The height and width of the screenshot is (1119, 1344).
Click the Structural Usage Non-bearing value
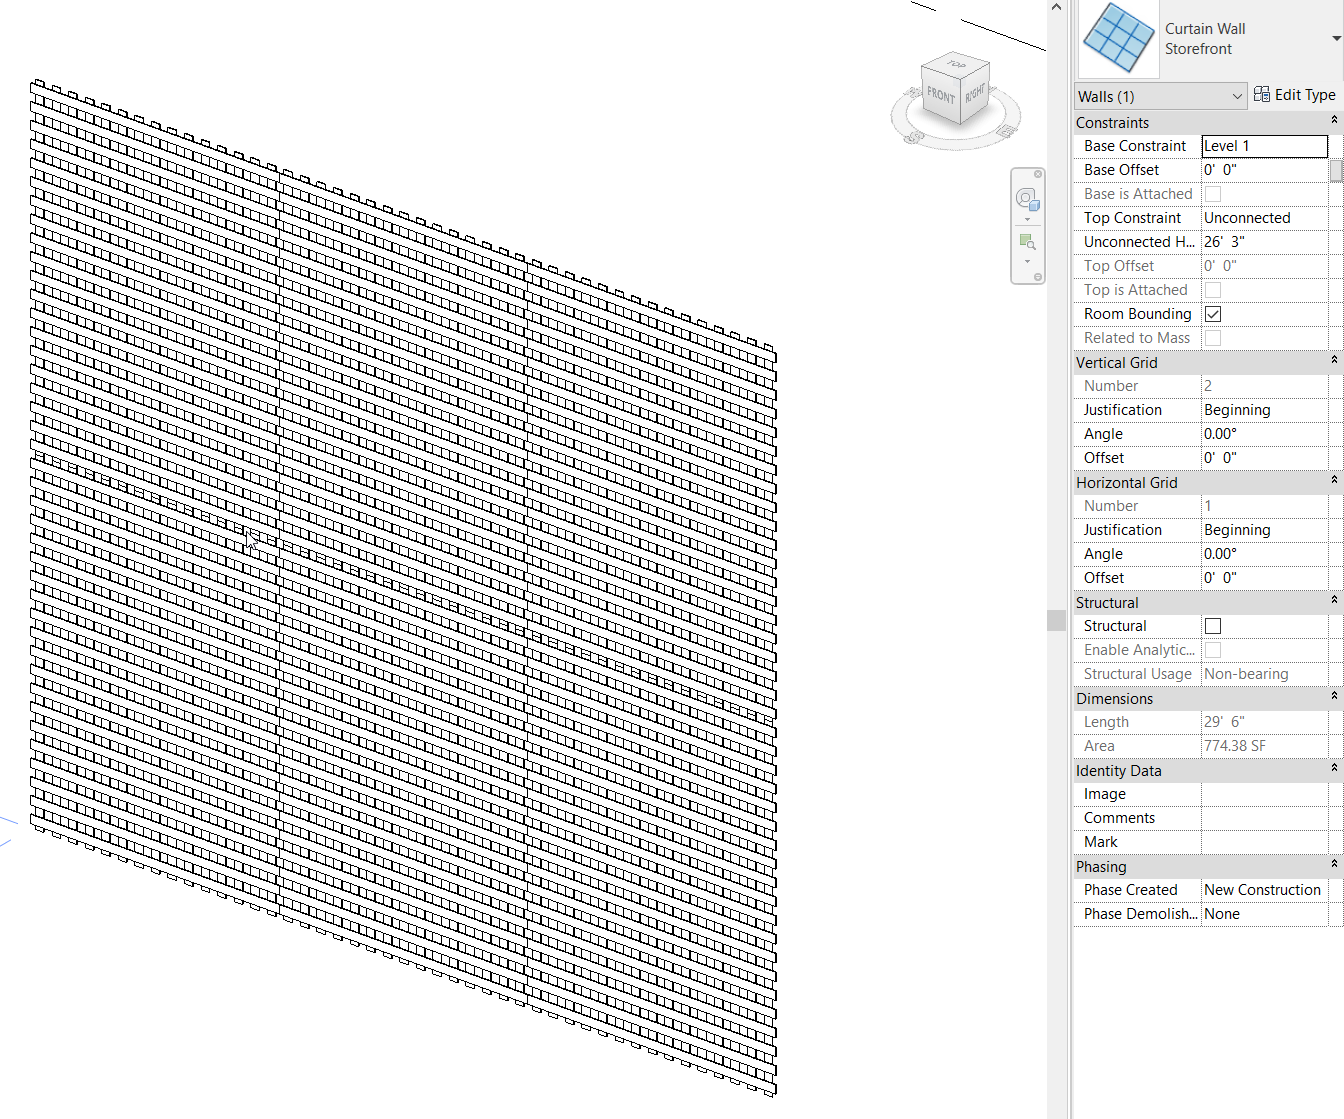click(x=1265, y=674)
